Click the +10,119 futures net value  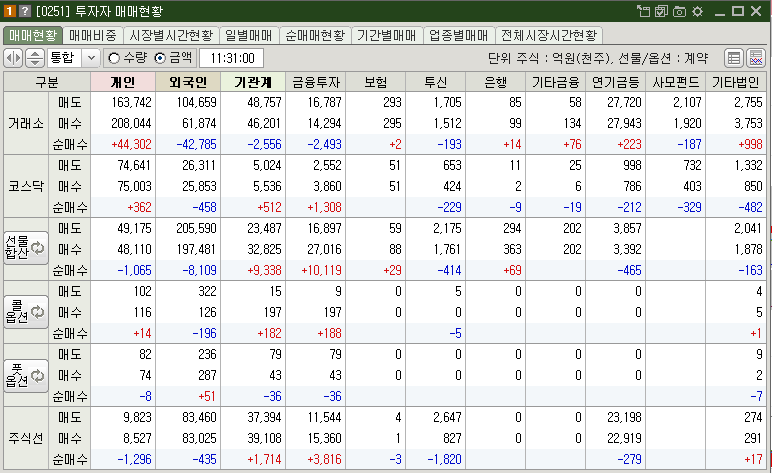322,270
